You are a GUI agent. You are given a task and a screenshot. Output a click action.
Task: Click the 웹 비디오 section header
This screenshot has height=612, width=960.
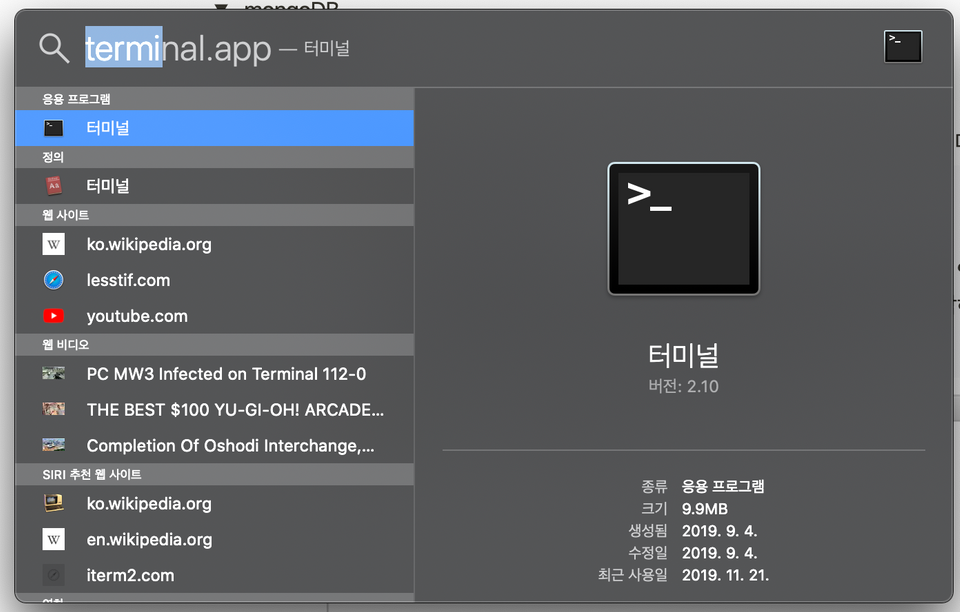pos(214,345)
